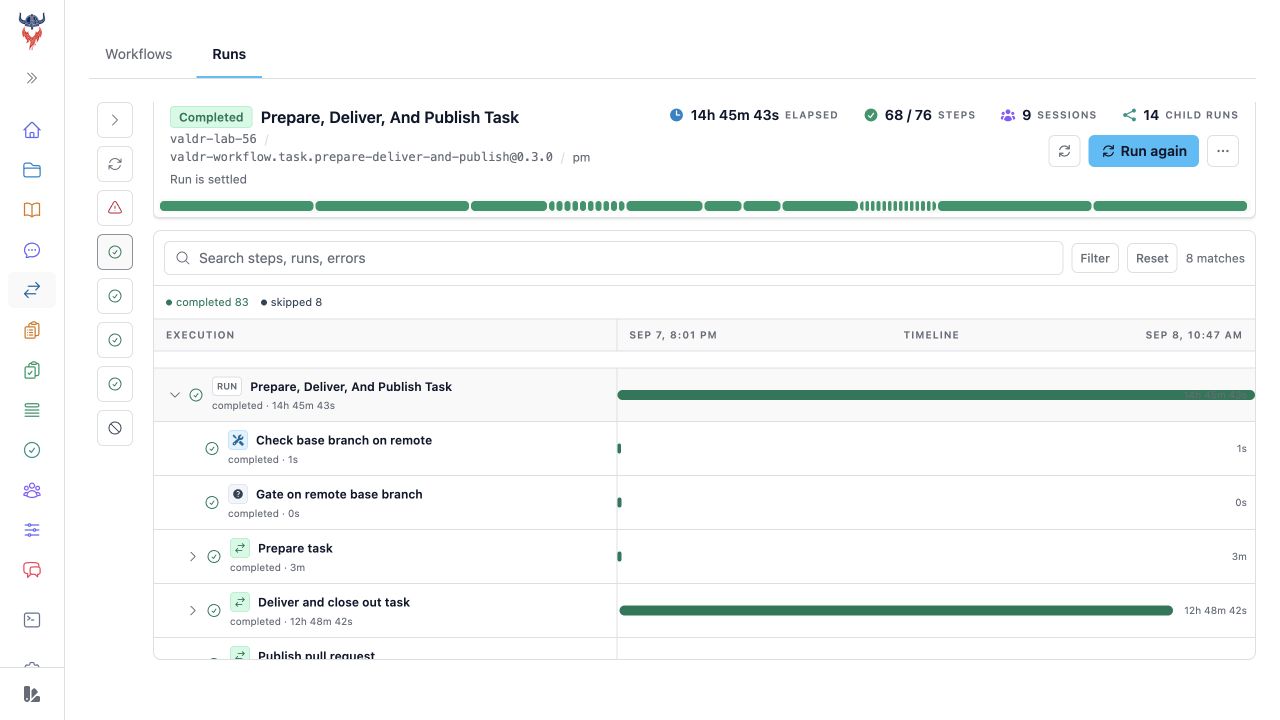The image size is (1280, 720).
Task: Select the red warning triangle run entry
Action: 115,208
